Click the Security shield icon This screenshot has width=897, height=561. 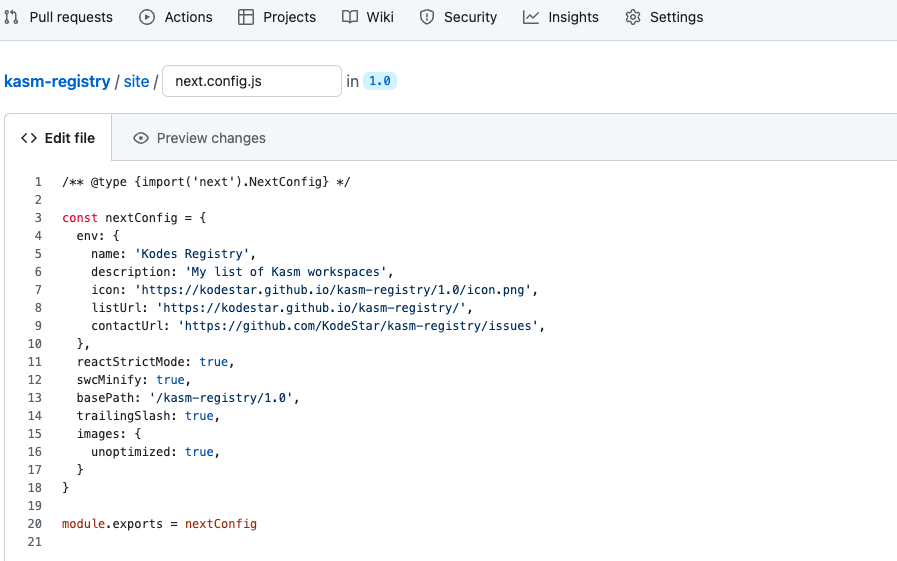427,17
